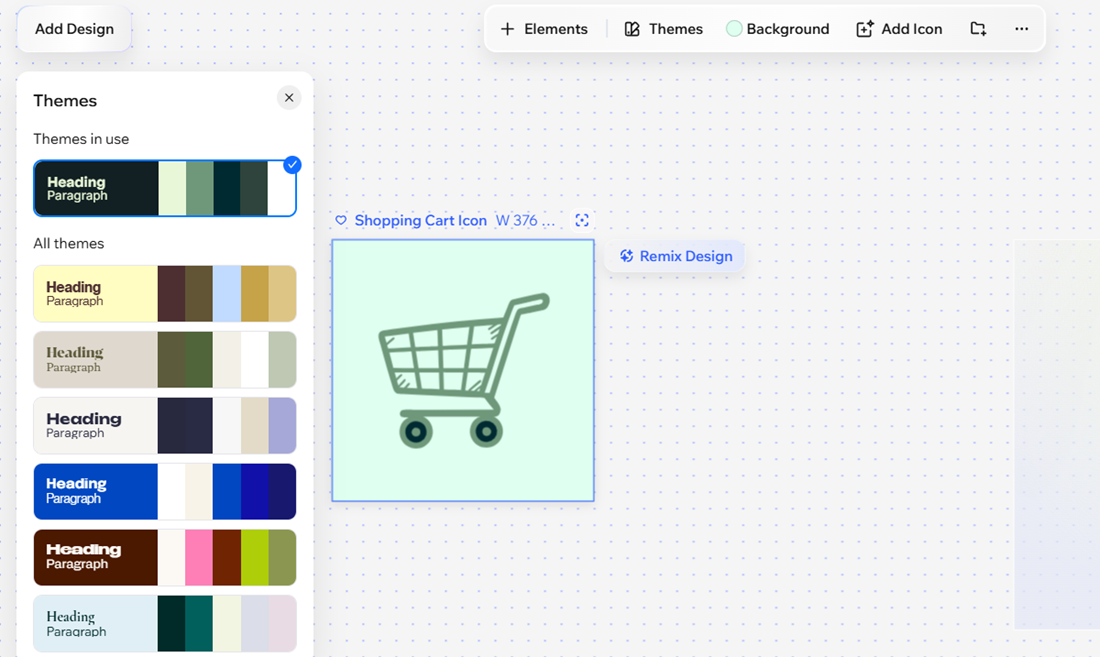The width and height of the screenshot is (1100, 657).
Task: Open the three-dot more options menu
Action: coord(1021,29)
